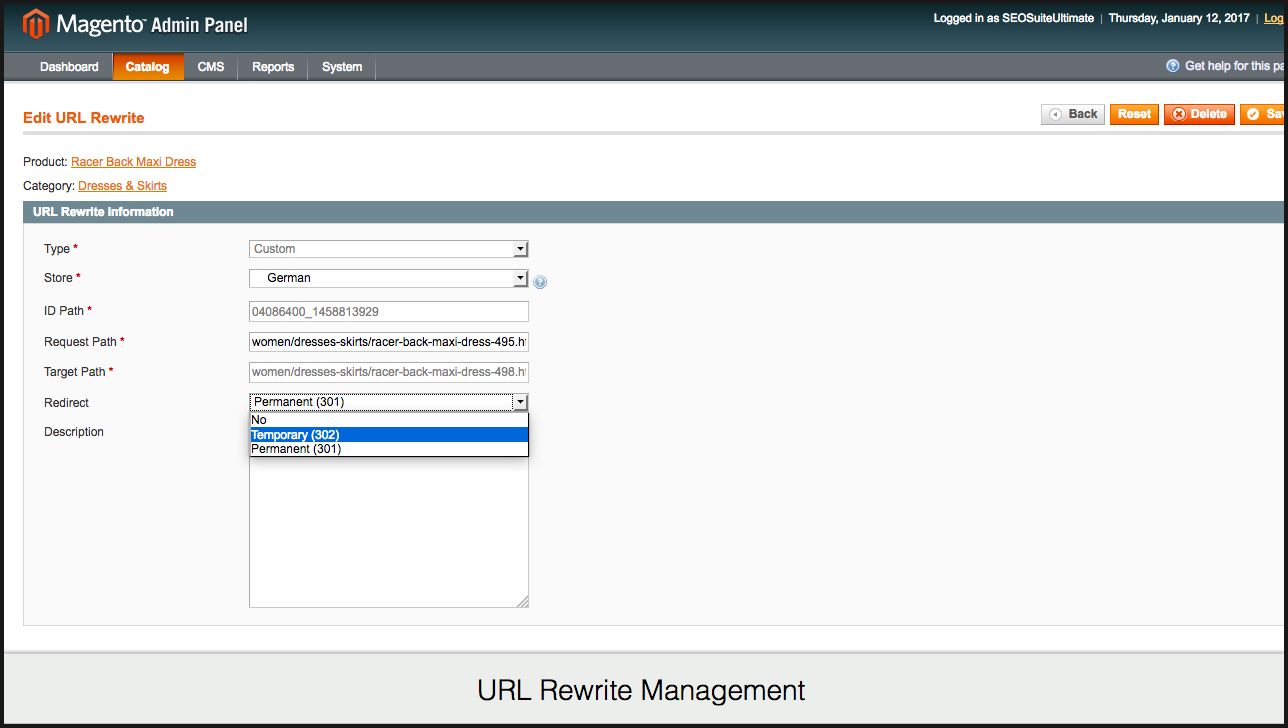Click the Back button arrow icon

[1055, 114]
